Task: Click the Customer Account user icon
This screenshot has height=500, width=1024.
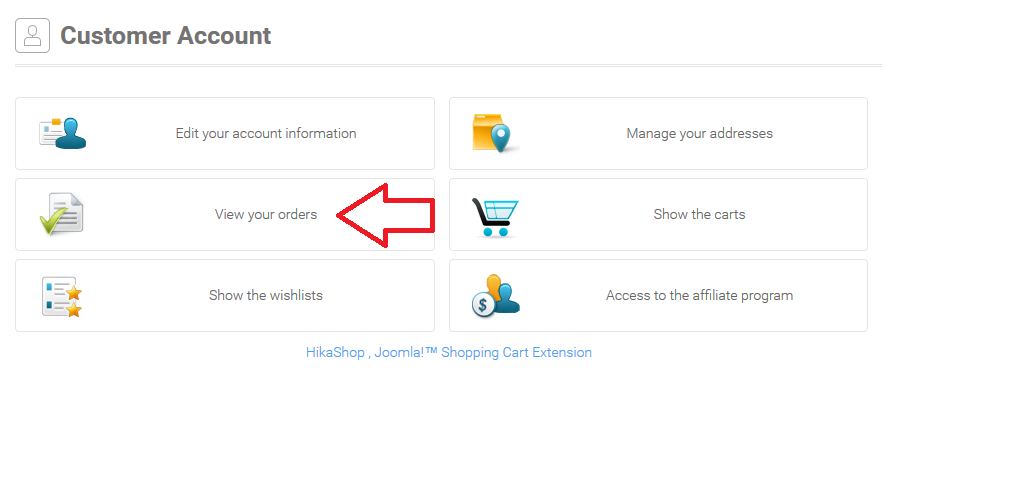Action: 33,35
